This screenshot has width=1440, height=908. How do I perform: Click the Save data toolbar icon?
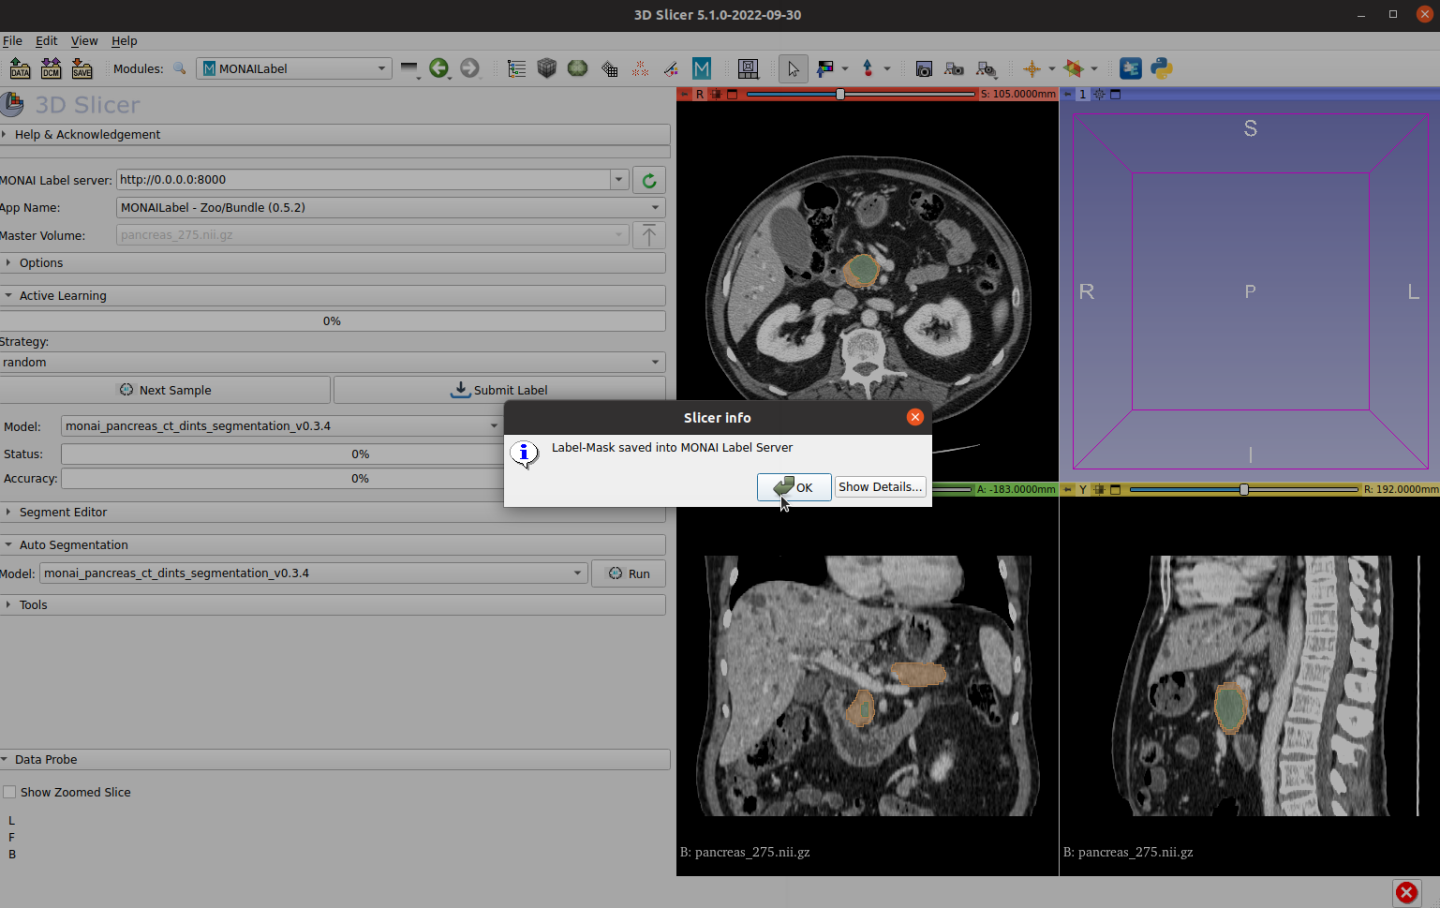click(82, 68)
